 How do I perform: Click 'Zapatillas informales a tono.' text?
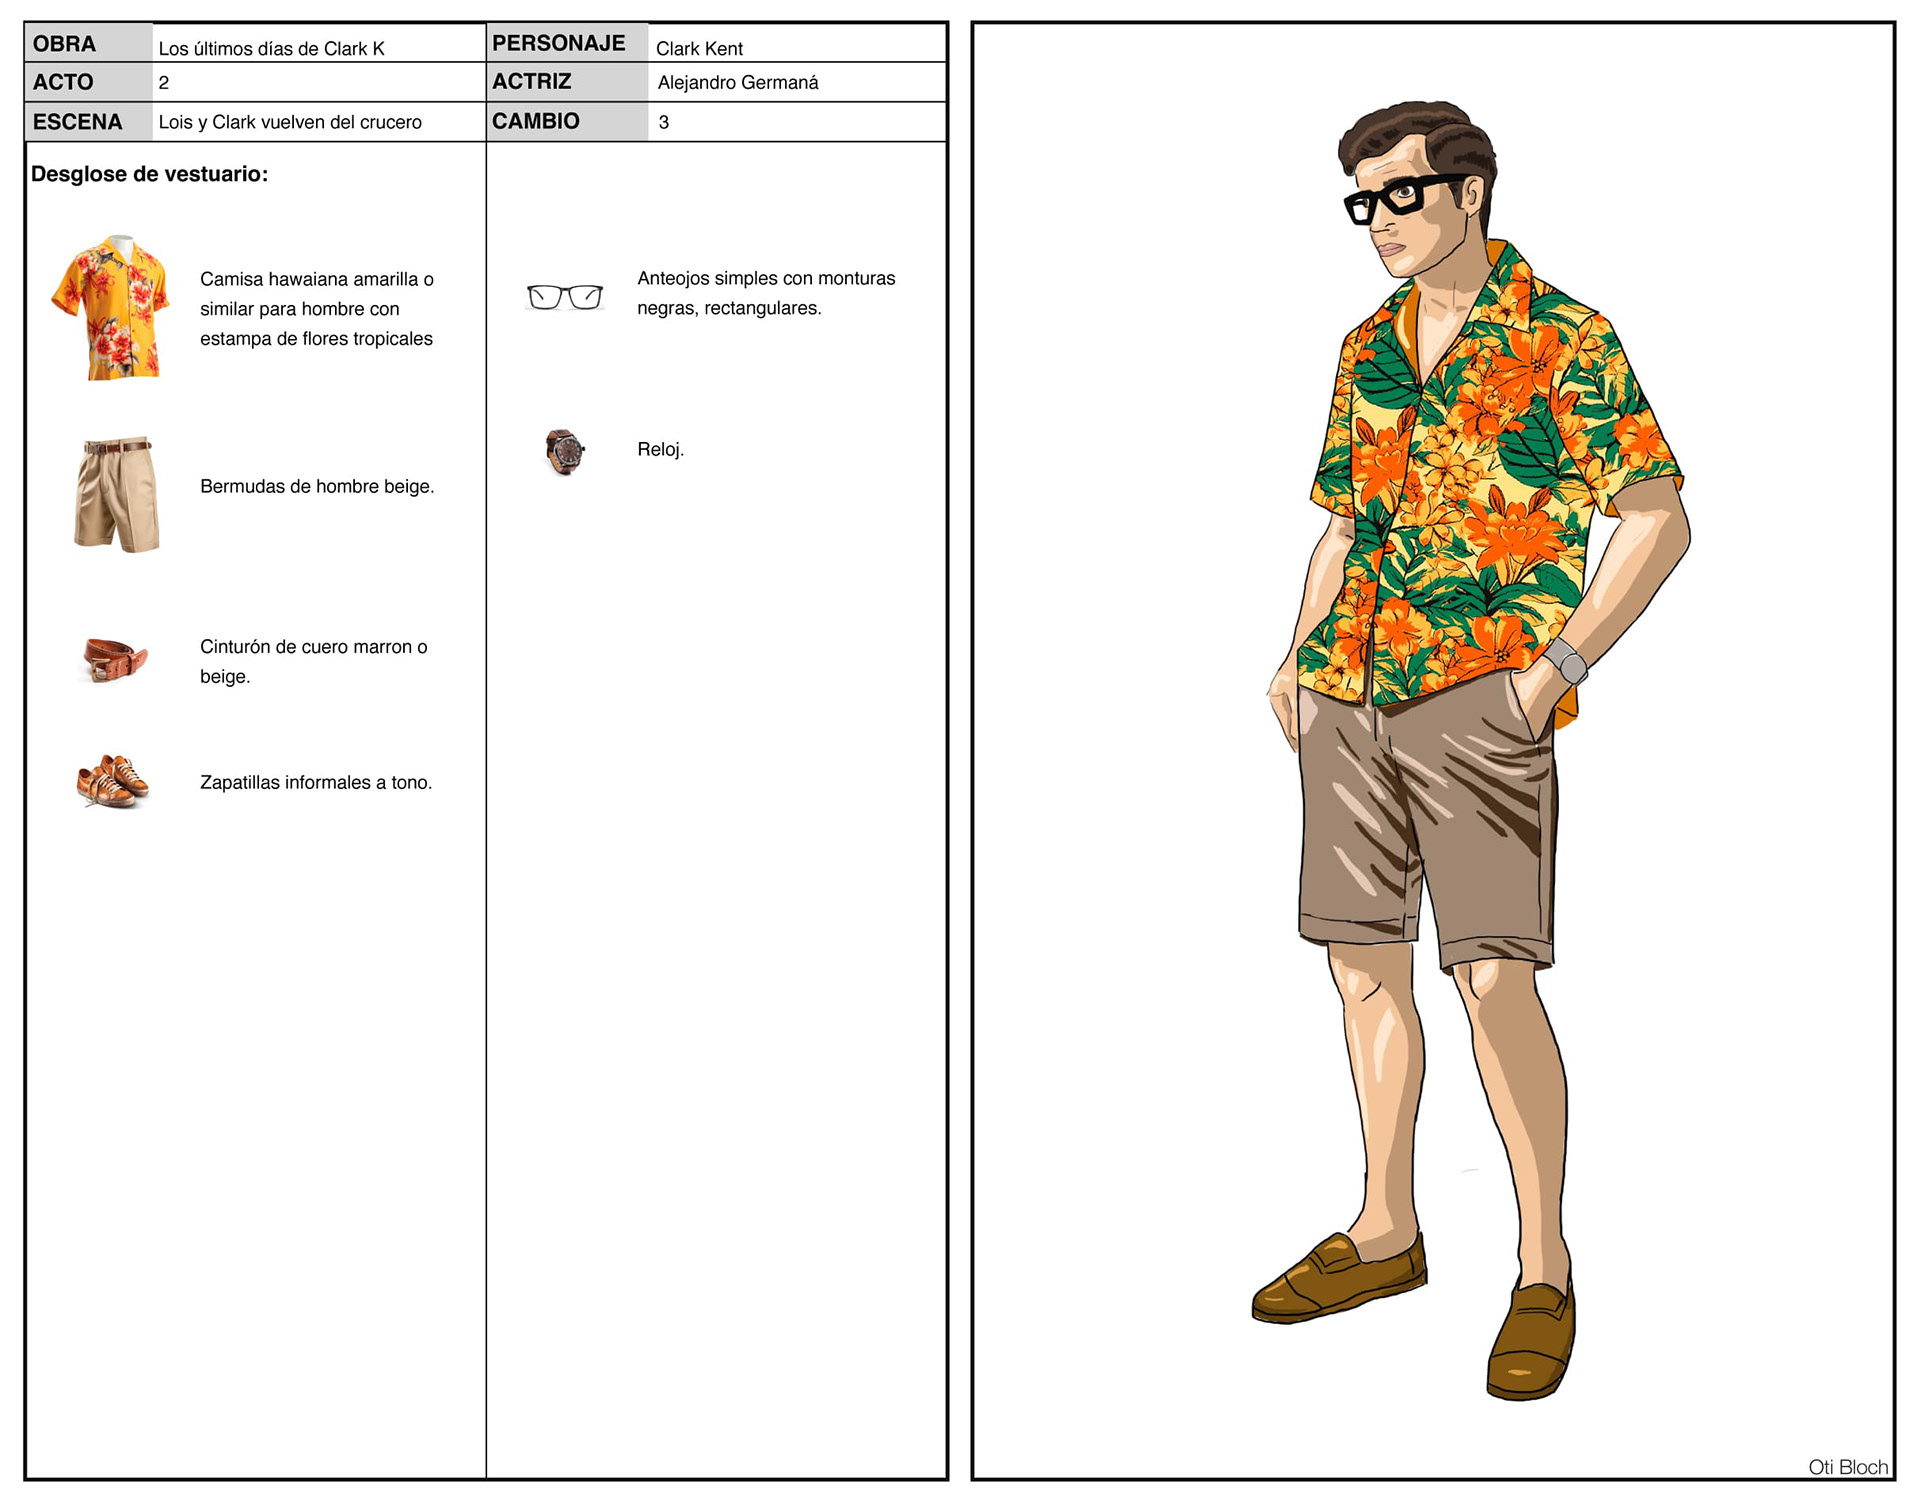pos(316,782)
